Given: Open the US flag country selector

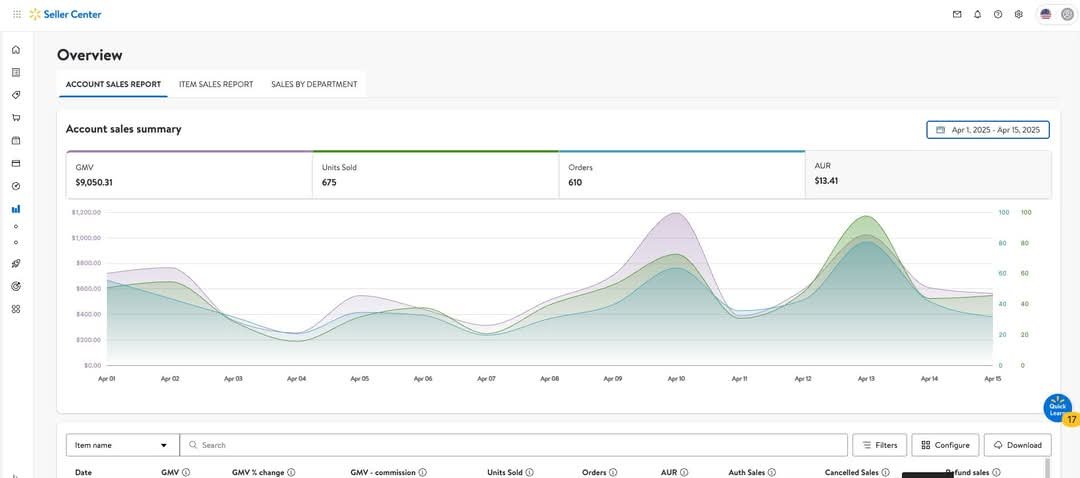Looking at the screenshot, I should (1046, 14).
